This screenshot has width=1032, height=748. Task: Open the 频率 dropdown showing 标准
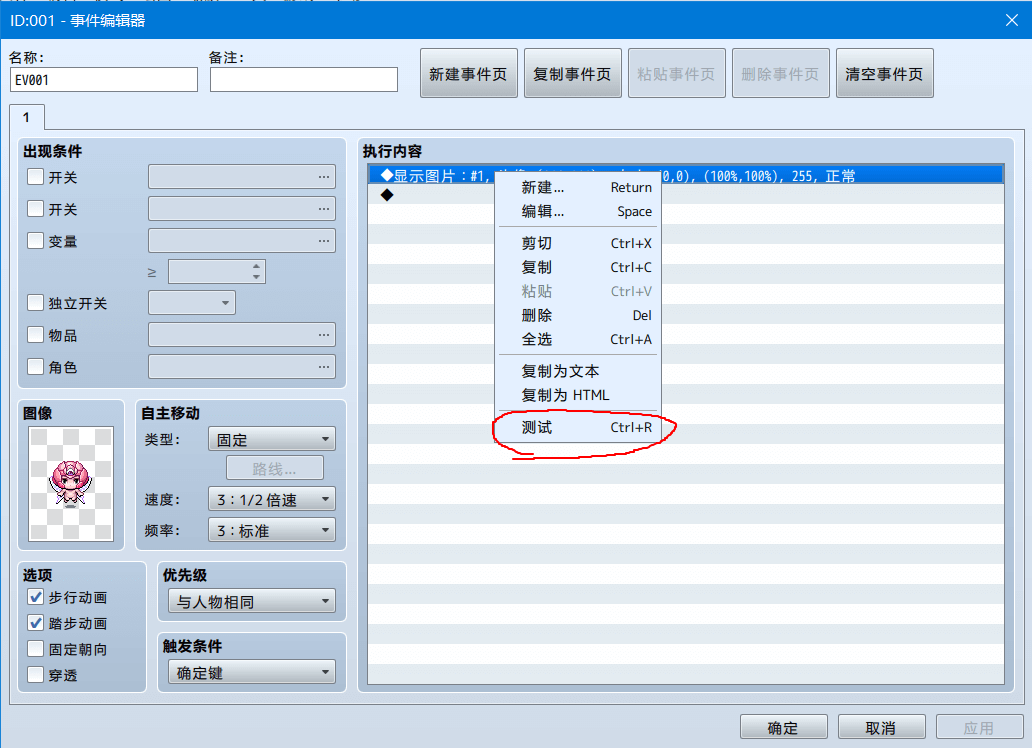(x=272, y=530)
